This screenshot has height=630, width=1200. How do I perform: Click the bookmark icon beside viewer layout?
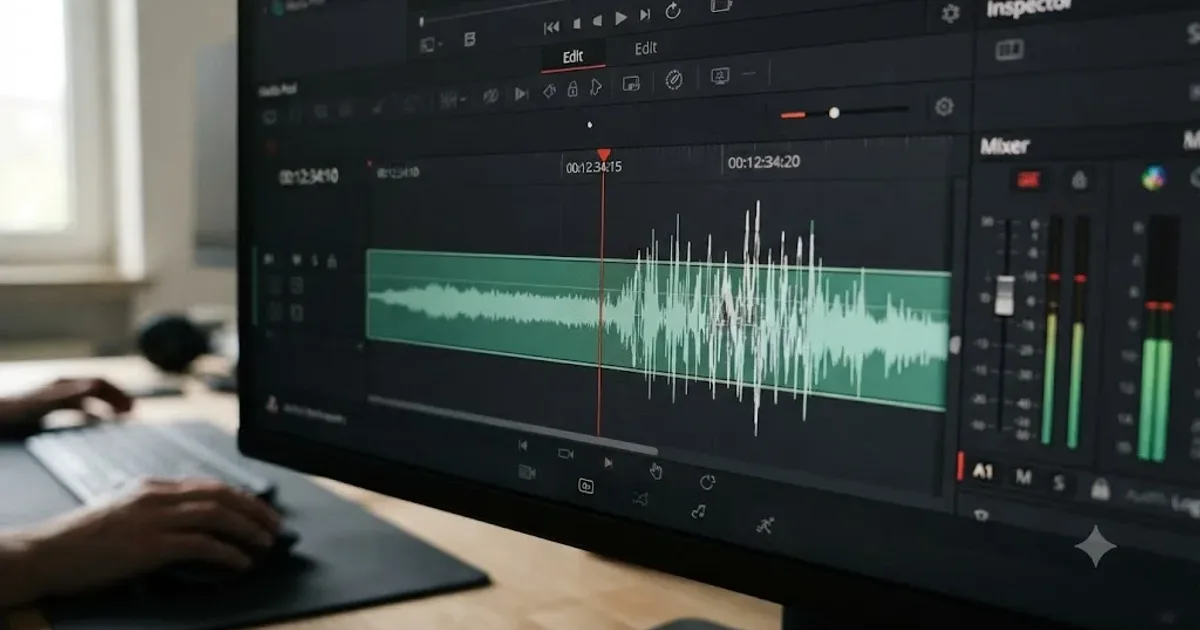[470, 41]
